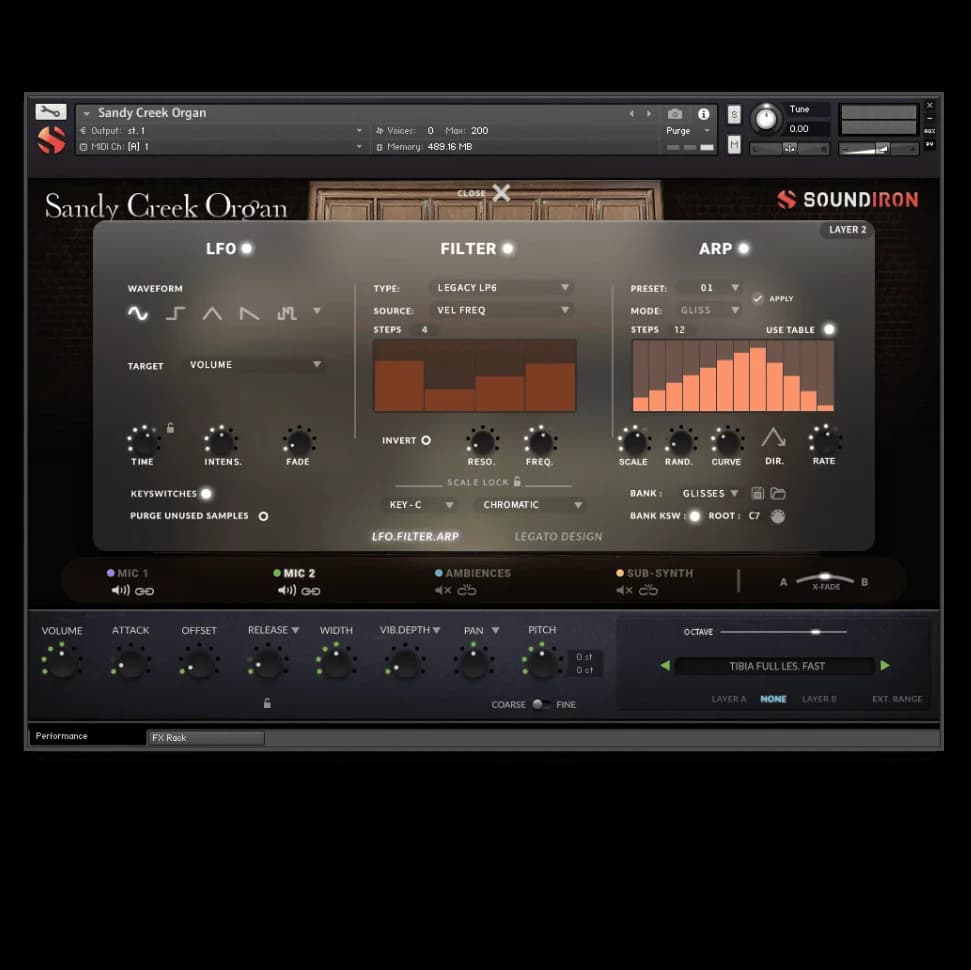Screen dimensions: 971x970
Task: Click the Octave slider handle
Action: click(815, 632)
